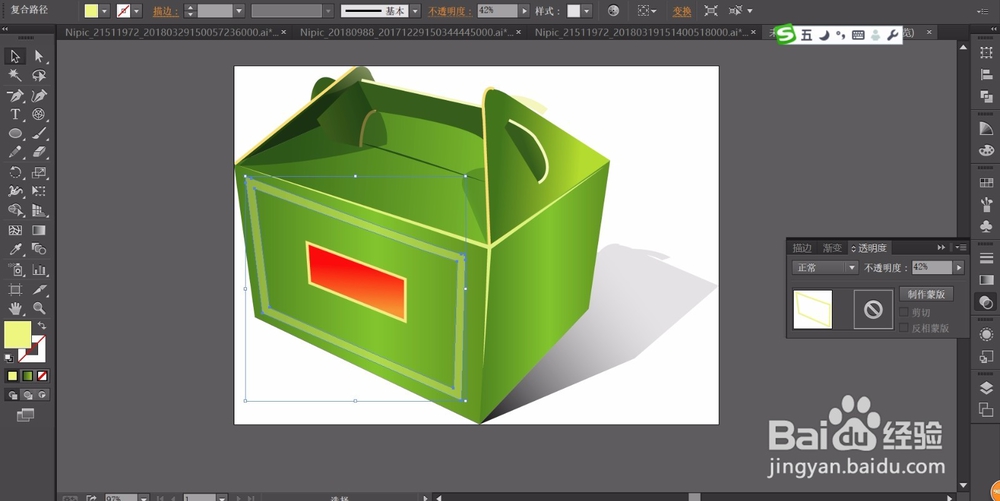This screenshot has height=501, width=1000.
Task: Click the large yellow Fill swatch
Action: 17,335
